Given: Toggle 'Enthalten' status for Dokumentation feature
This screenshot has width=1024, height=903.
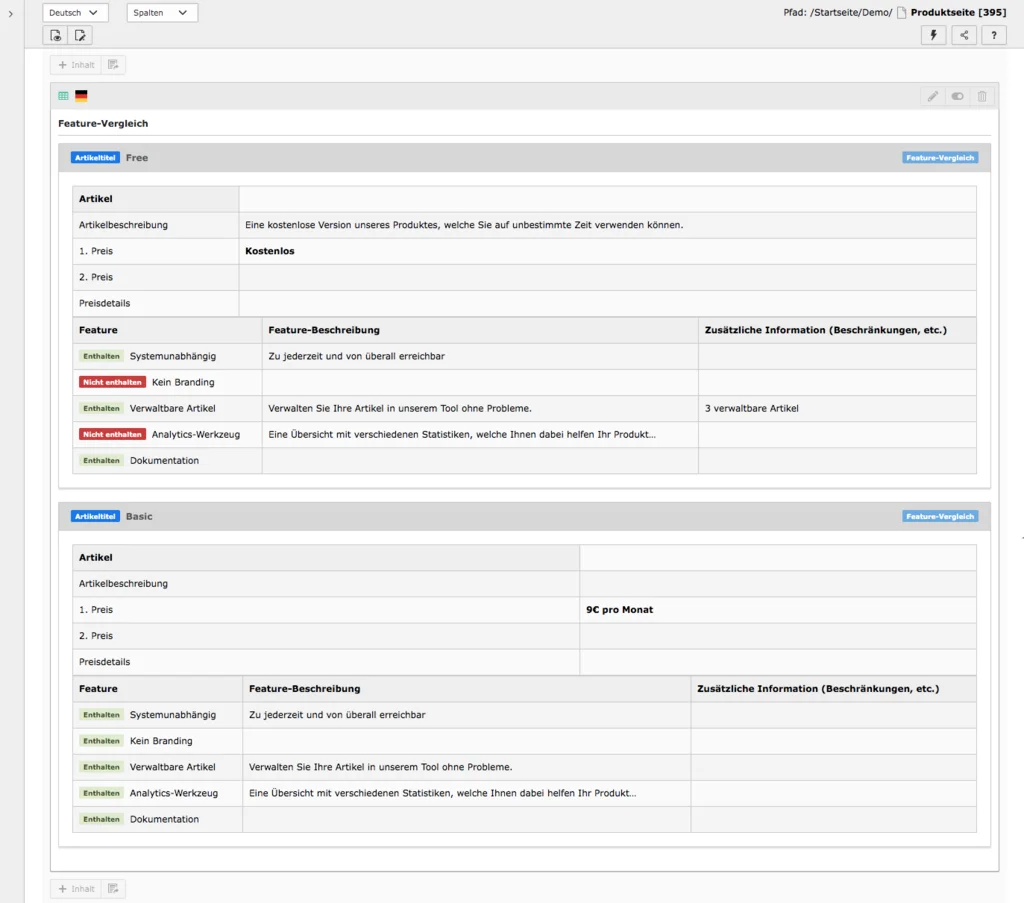Looking at the screenshot, I should coord(101,460).
